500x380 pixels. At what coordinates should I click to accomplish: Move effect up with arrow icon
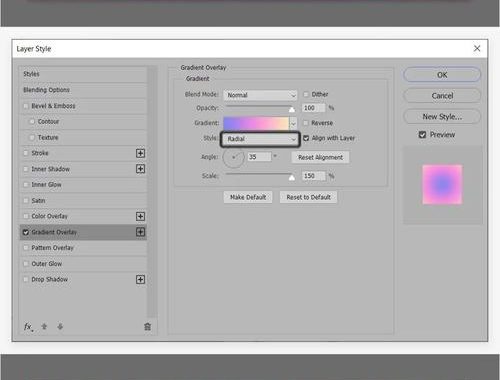click(44, 326)
